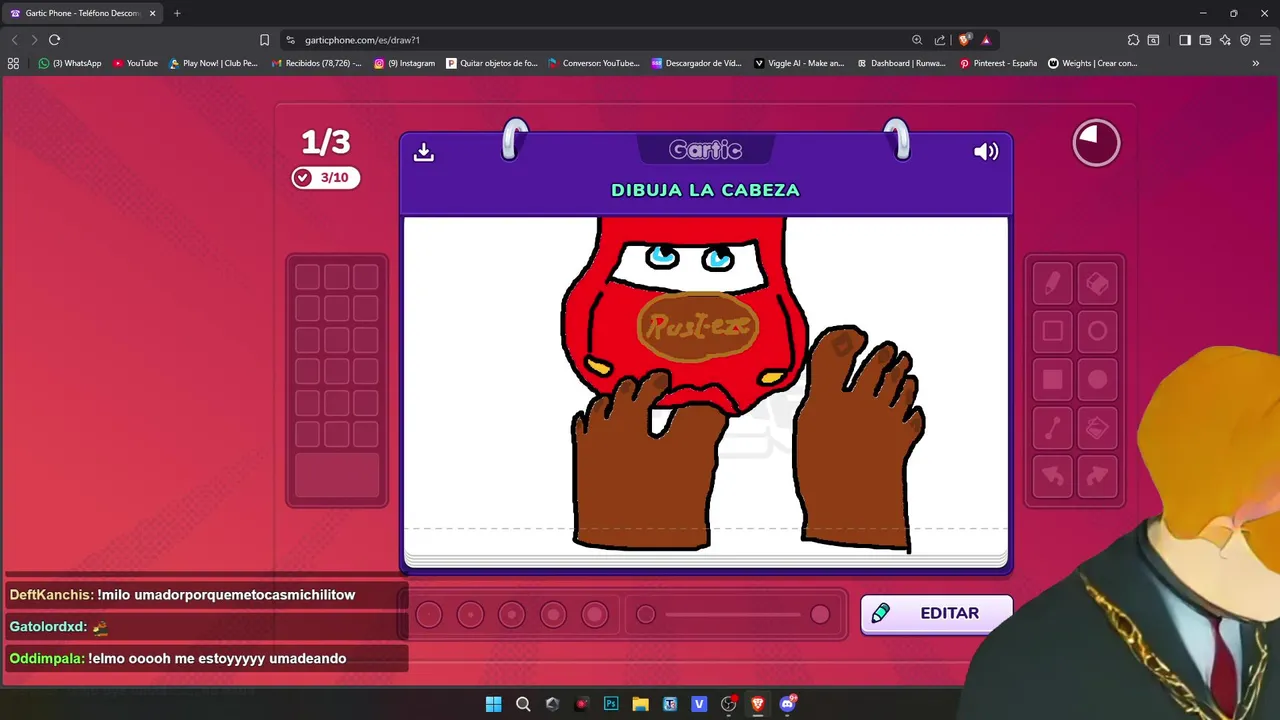Image resolution: width=1280 pixels, height=720 pixels.
Task: Open the Quitar objetos de fotos bookmark
Action: (492, 63)
